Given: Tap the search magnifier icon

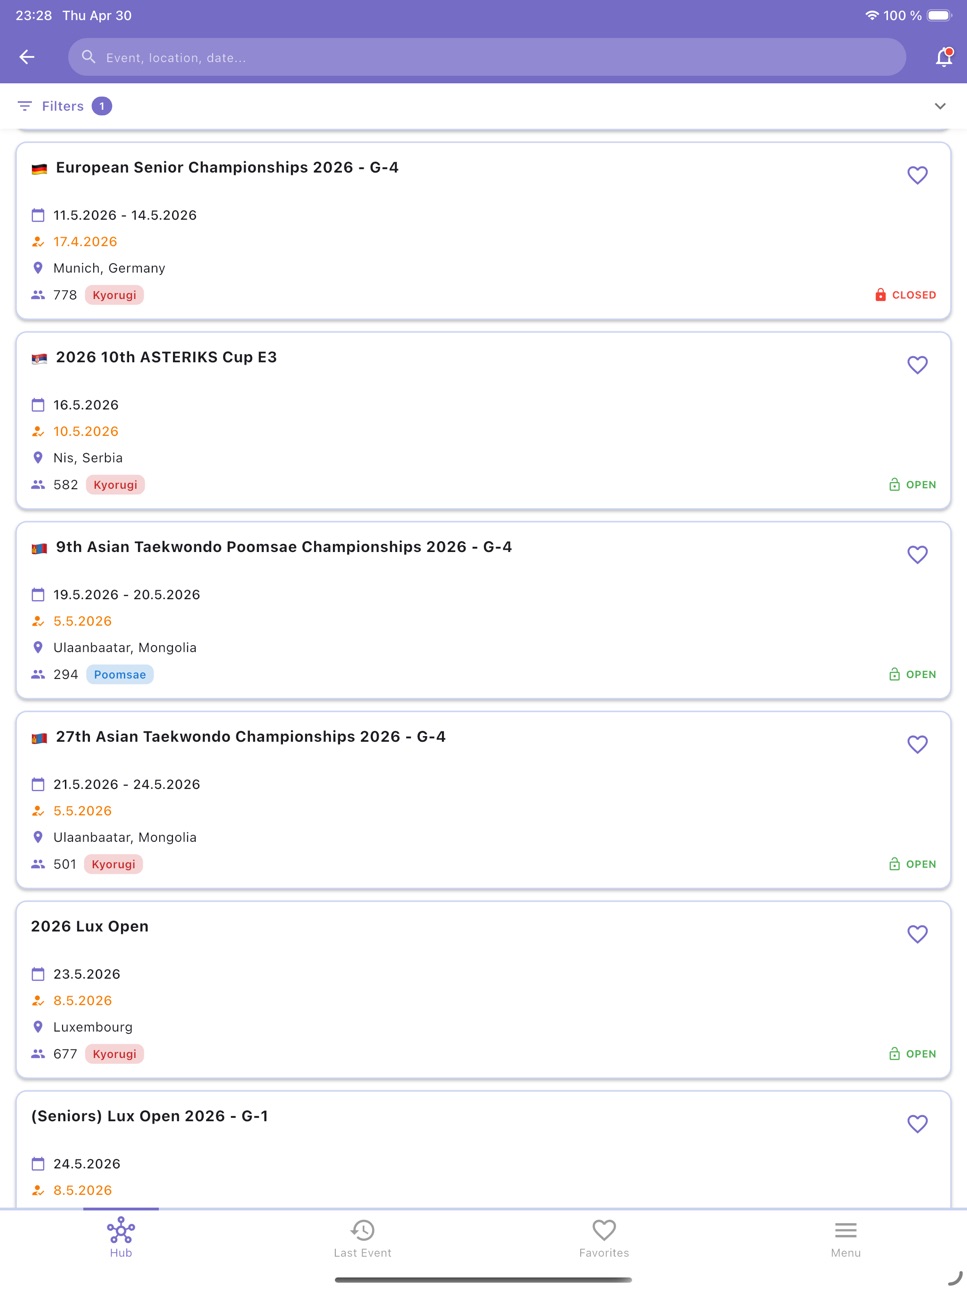Looking at the screenshot, I should click(89, 57).
